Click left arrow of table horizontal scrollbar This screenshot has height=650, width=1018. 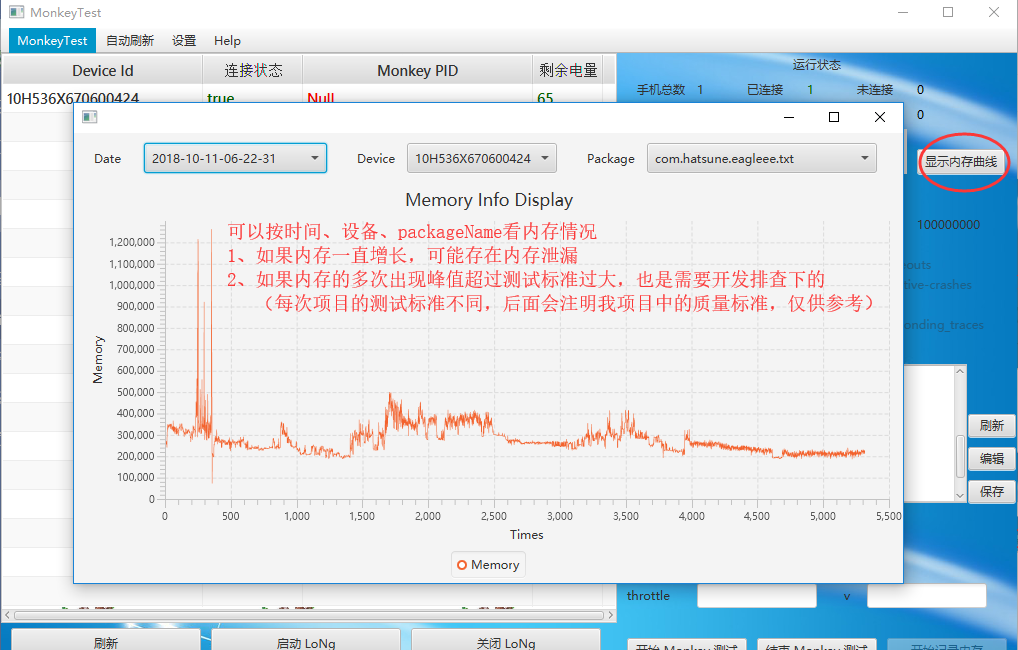[x=7, y=615]
